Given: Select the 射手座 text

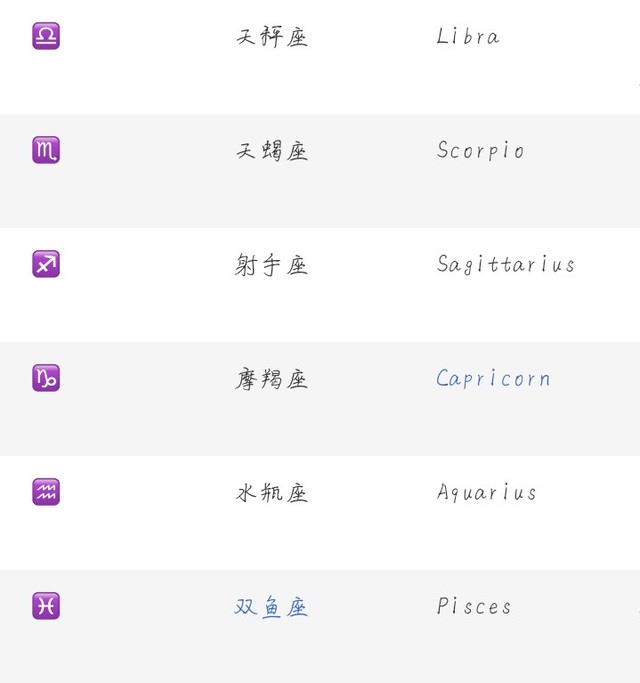Looking at the screenshot, I should (x=271, y=265).
